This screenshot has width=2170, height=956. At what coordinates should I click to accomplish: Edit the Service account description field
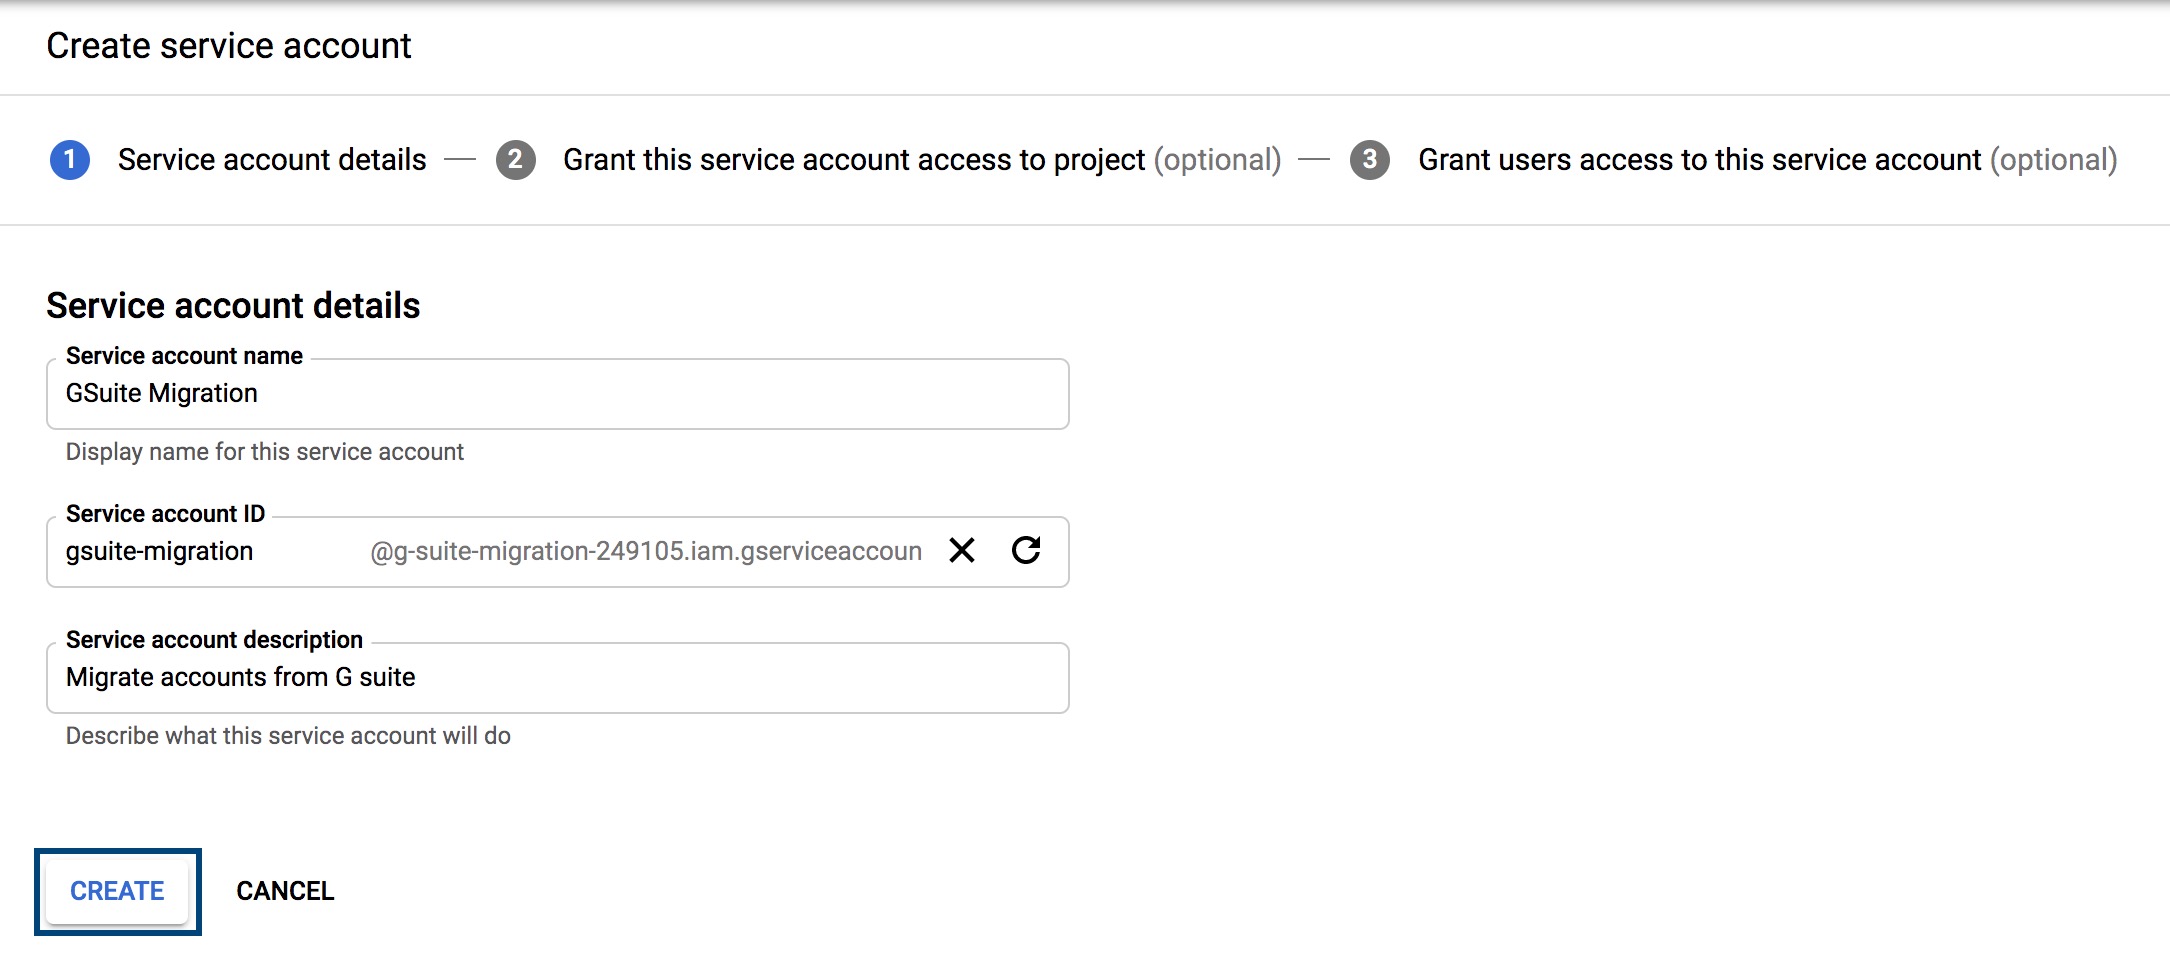(558, 678)
